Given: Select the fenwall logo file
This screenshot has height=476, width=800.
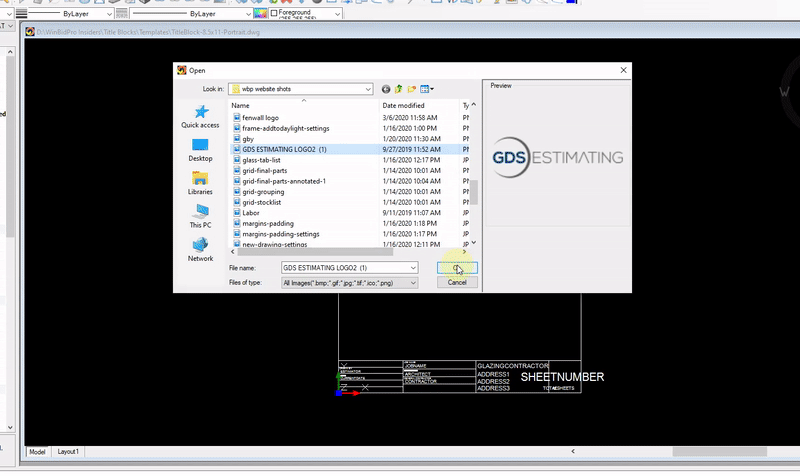Looking at the screenshot, I should [260, 118].
